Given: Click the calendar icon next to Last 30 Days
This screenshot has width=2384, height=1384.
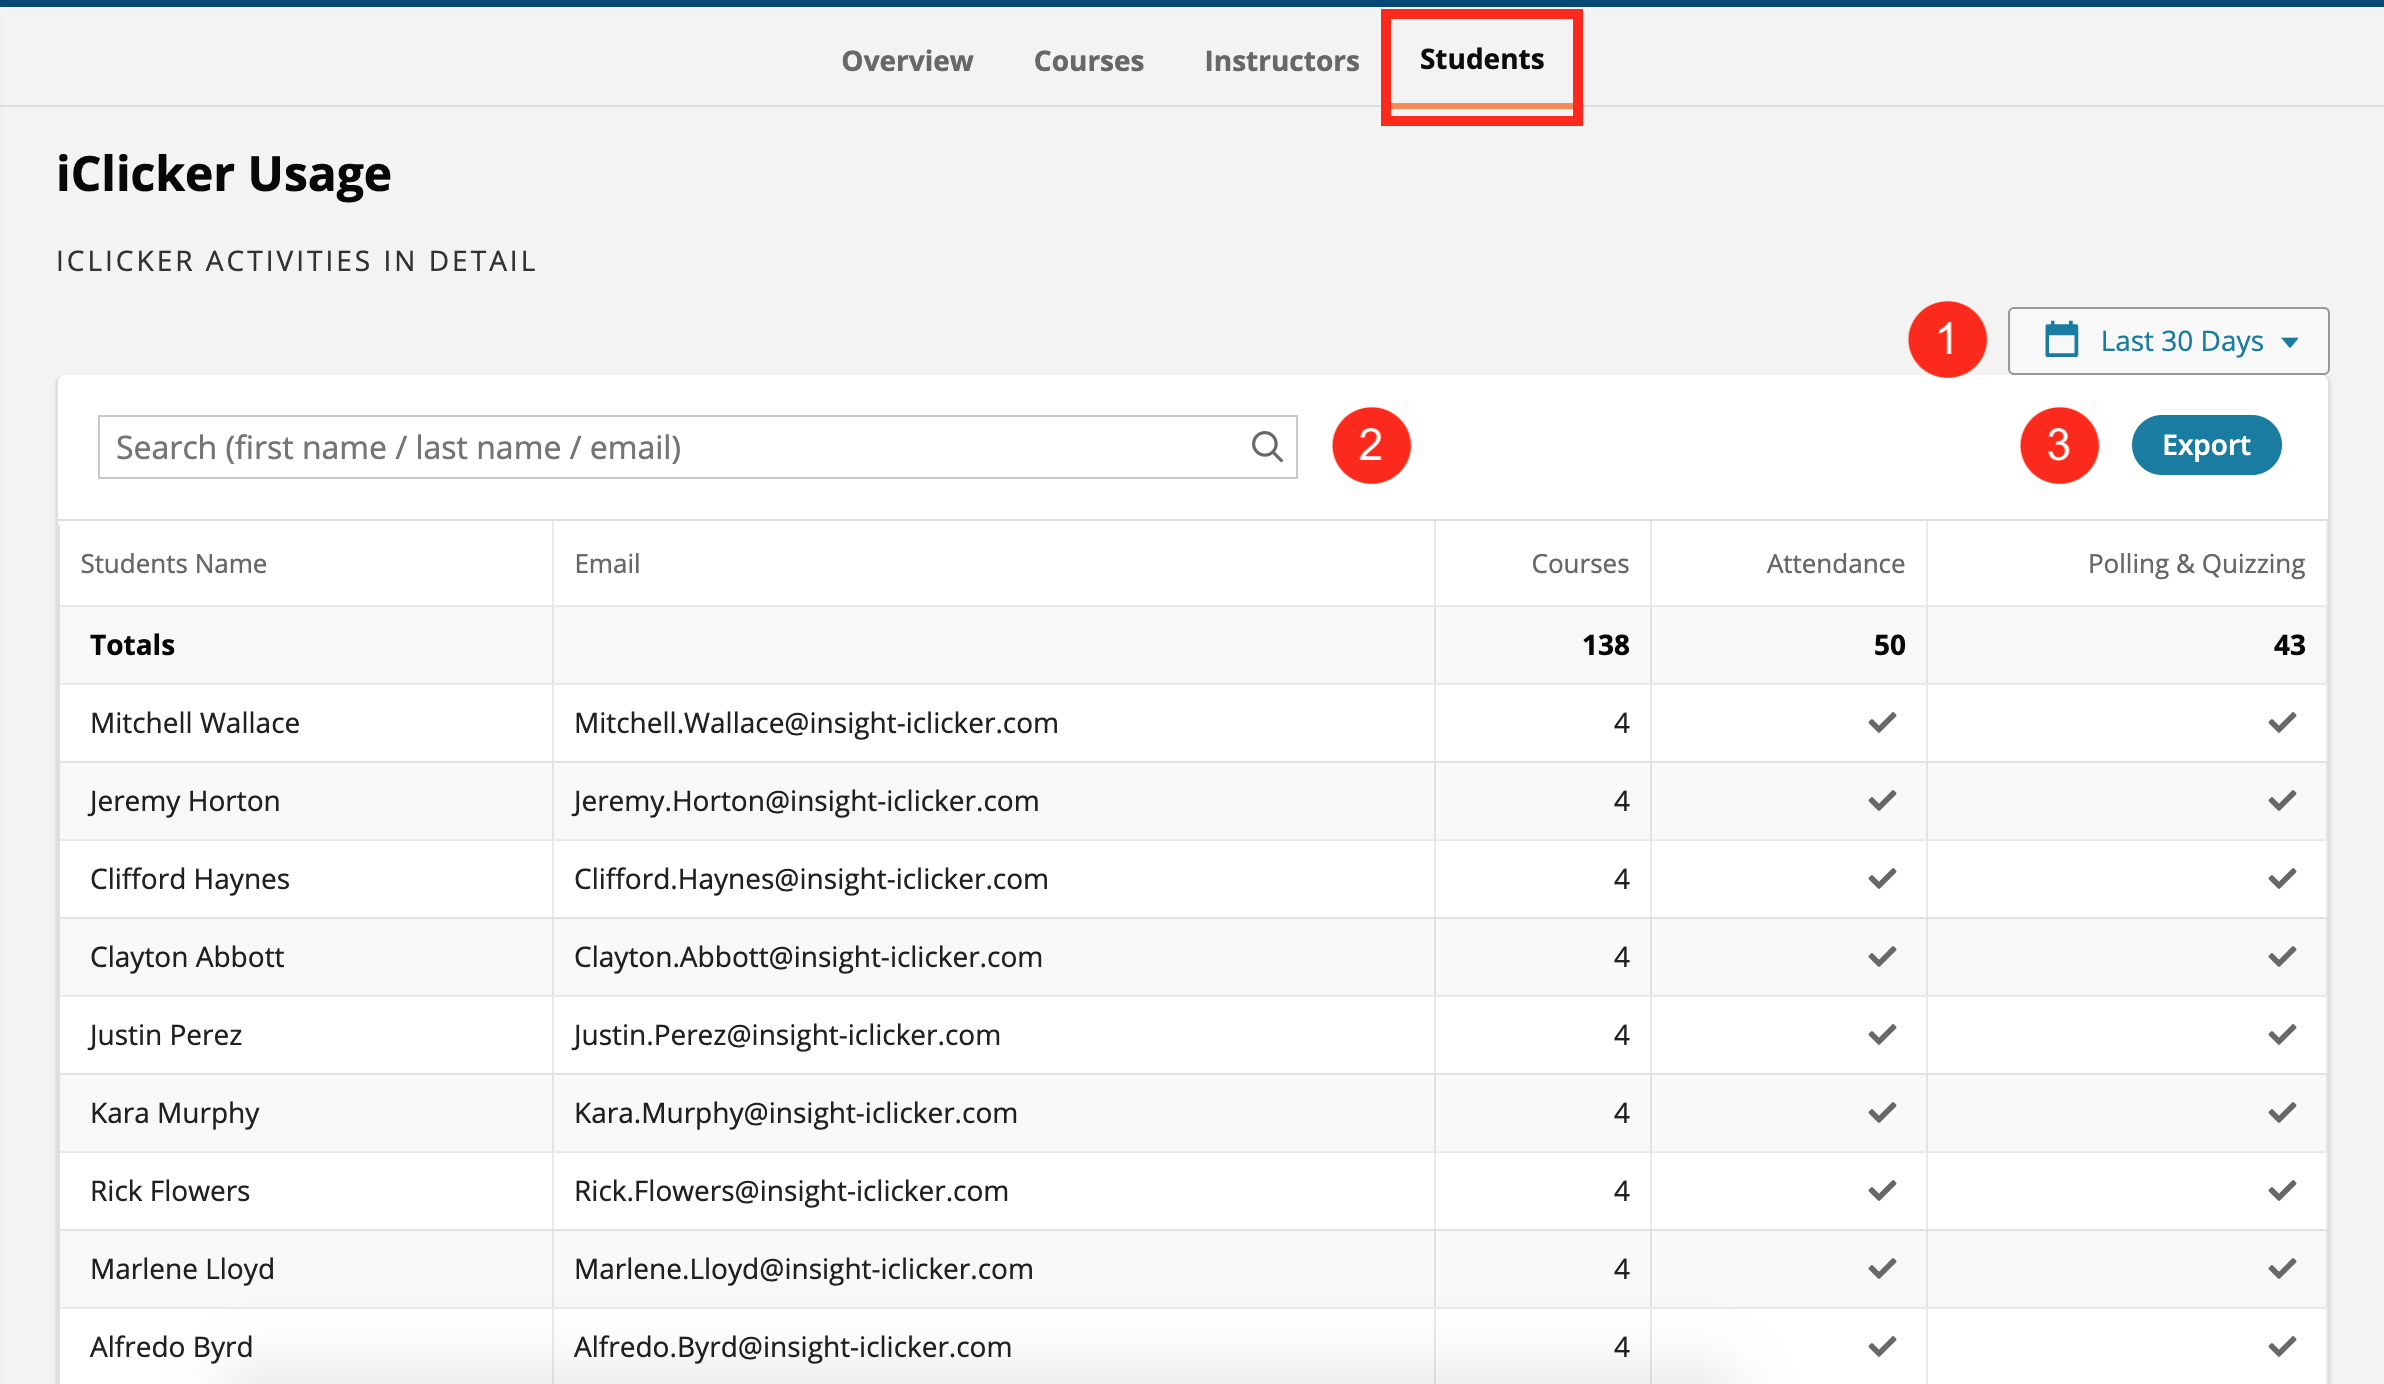Looking at the screenshot, I should (2062, 340).
